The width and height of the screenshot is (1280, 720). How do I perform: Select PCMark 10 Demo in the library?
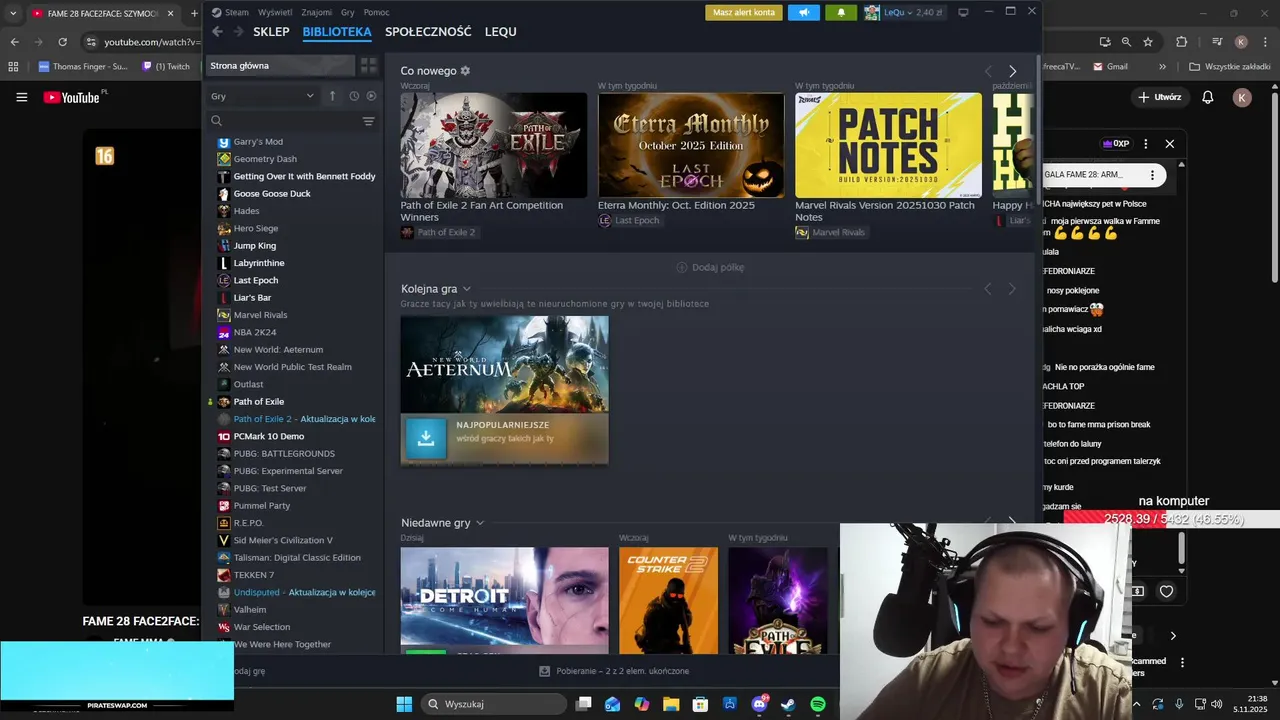pos(269,436)
